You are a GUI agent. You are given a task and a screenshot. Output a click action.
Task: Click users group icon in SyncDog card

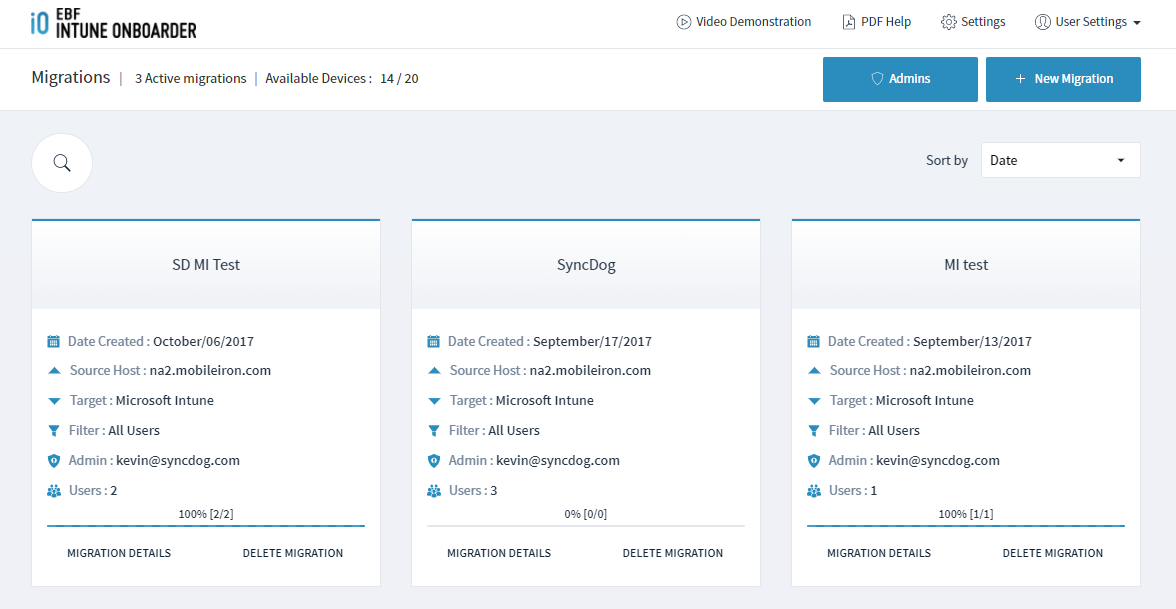point(434,491)
